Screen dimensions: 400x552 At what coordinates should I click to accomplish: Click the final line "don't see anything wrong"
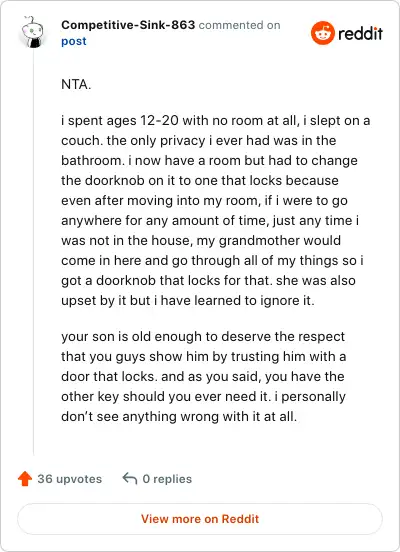click(x=179, y=416)
